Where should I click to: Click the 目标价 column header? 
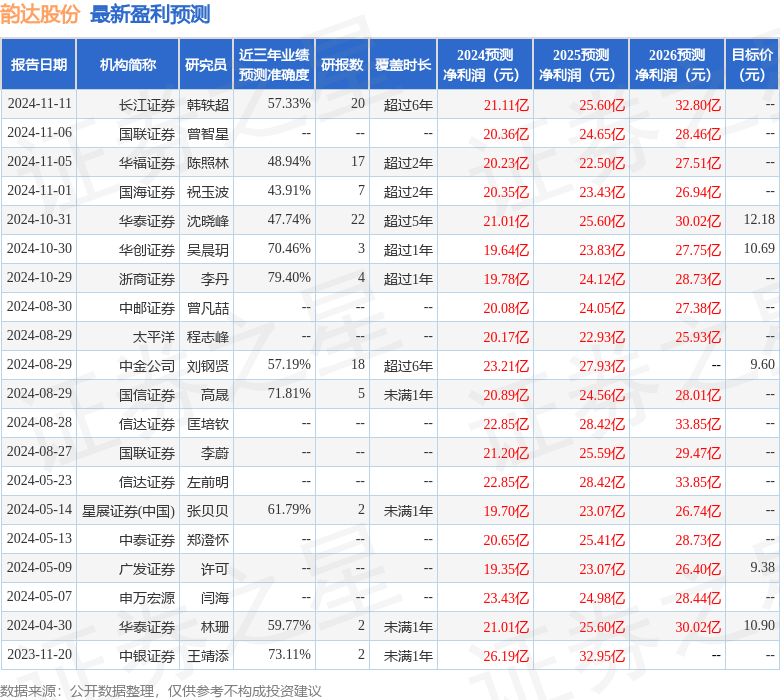click(x=753, y=65)
